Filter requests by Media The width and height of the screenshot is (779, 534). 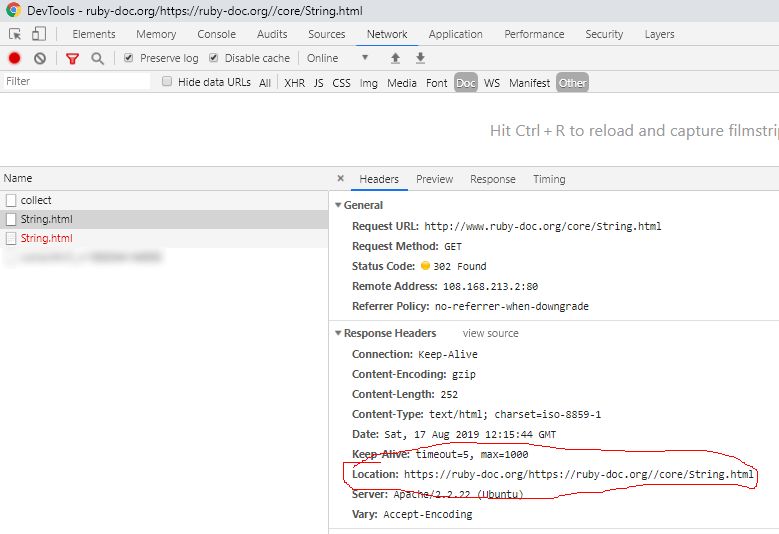[x=401, y=83]
